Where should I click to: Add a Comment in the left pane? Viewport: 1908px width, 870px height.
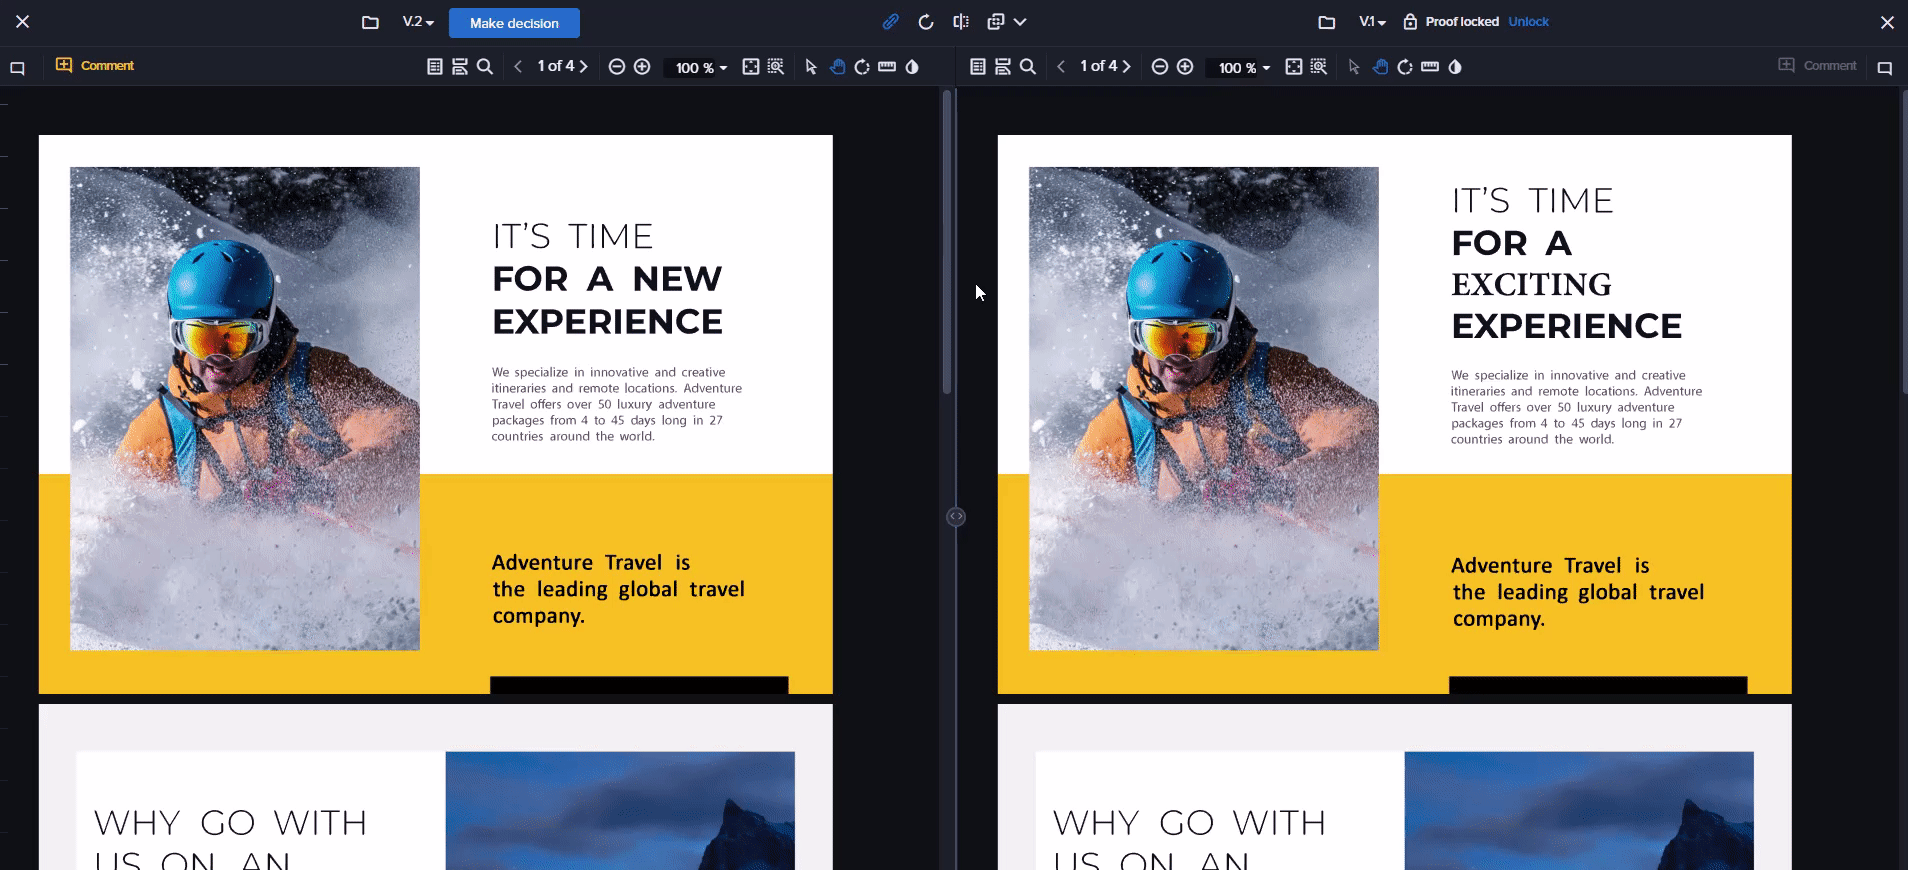[x=95, y=66]
